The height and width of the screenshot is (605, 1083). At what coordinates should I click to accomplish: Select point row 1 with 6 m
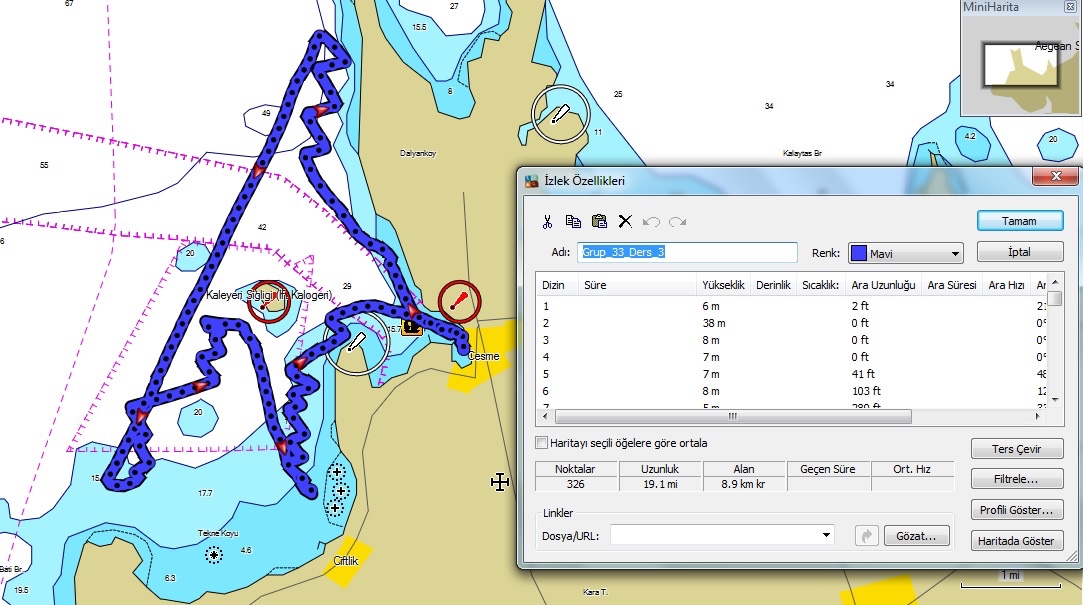point(792,306)
